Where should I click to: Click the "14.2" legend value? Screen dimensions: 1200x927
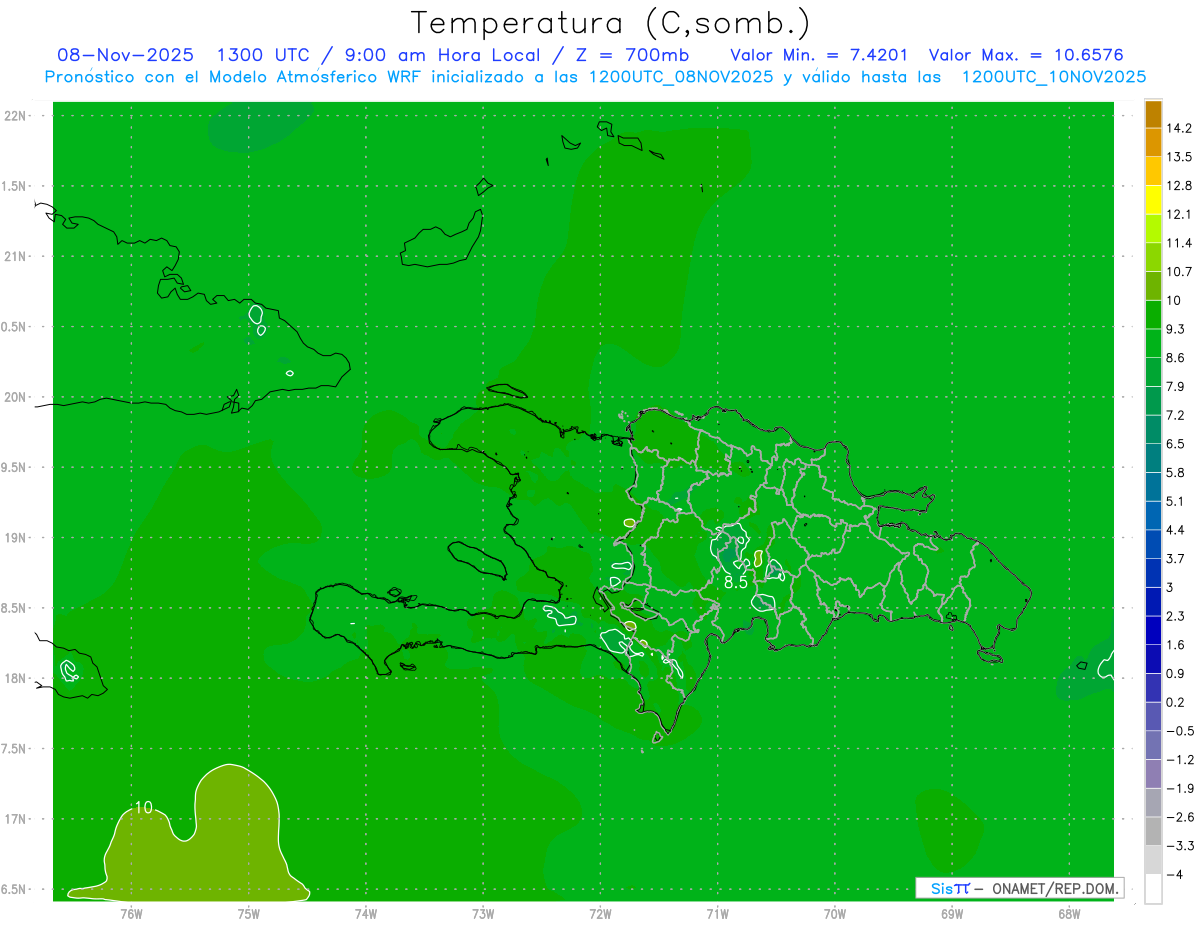pos(1179,128)
